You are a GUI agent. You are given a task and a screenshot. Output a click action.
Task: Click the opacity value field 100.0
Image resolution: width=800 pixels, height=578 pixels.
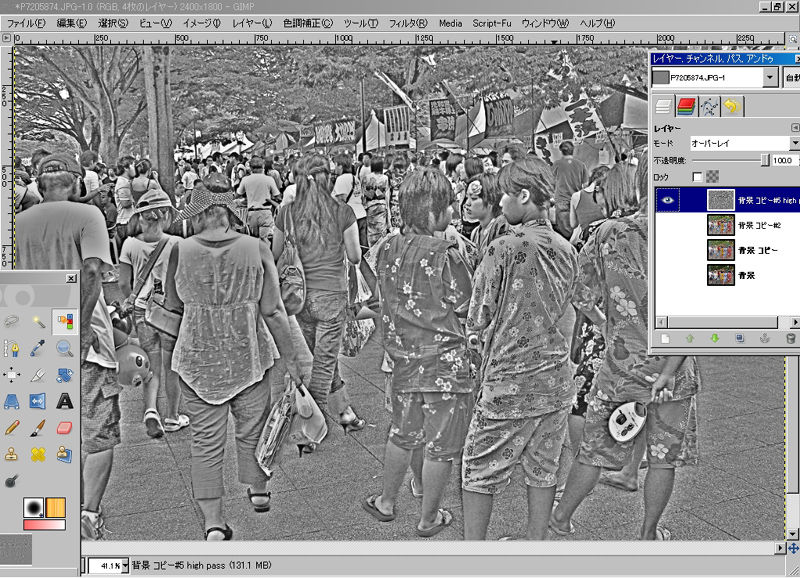click(x=784, y=160)
